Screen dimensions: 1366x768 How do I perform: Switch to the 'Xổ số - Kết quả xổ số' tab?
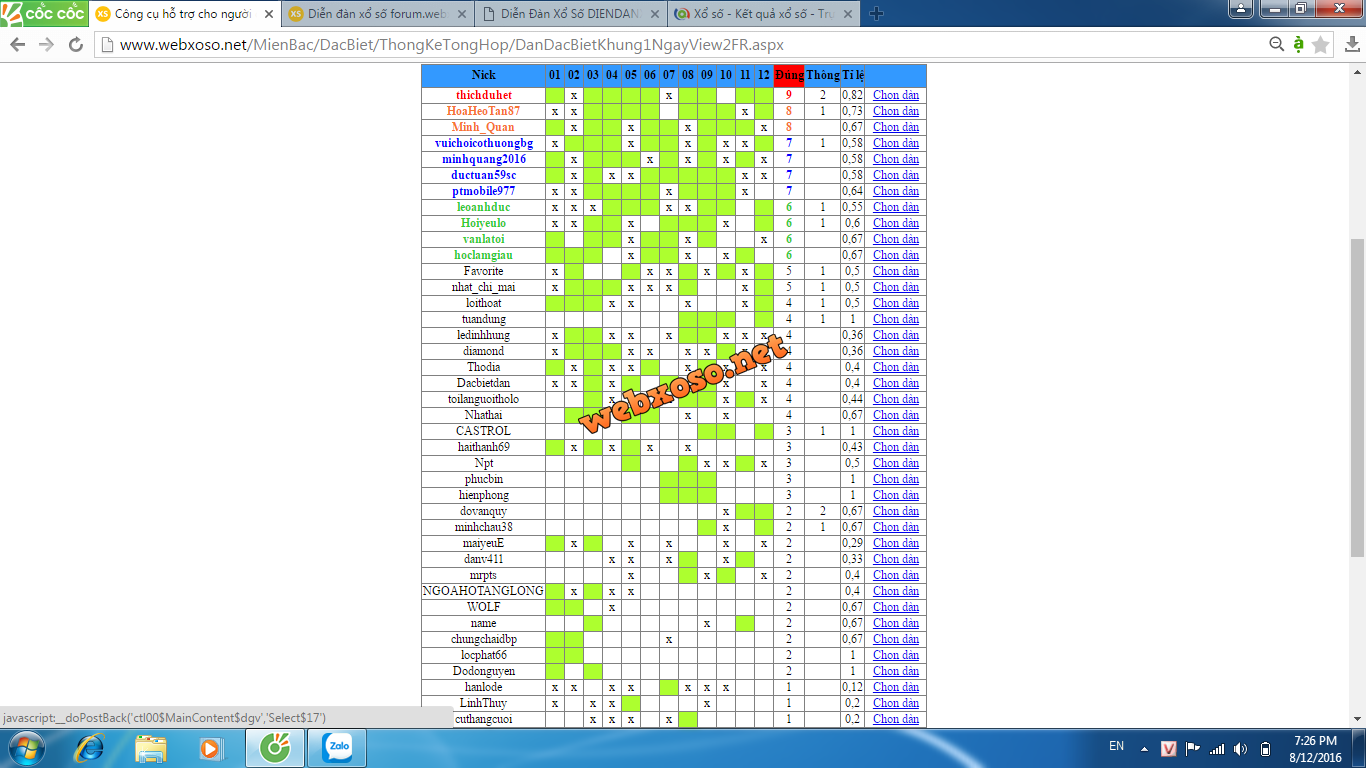point(762,14)
